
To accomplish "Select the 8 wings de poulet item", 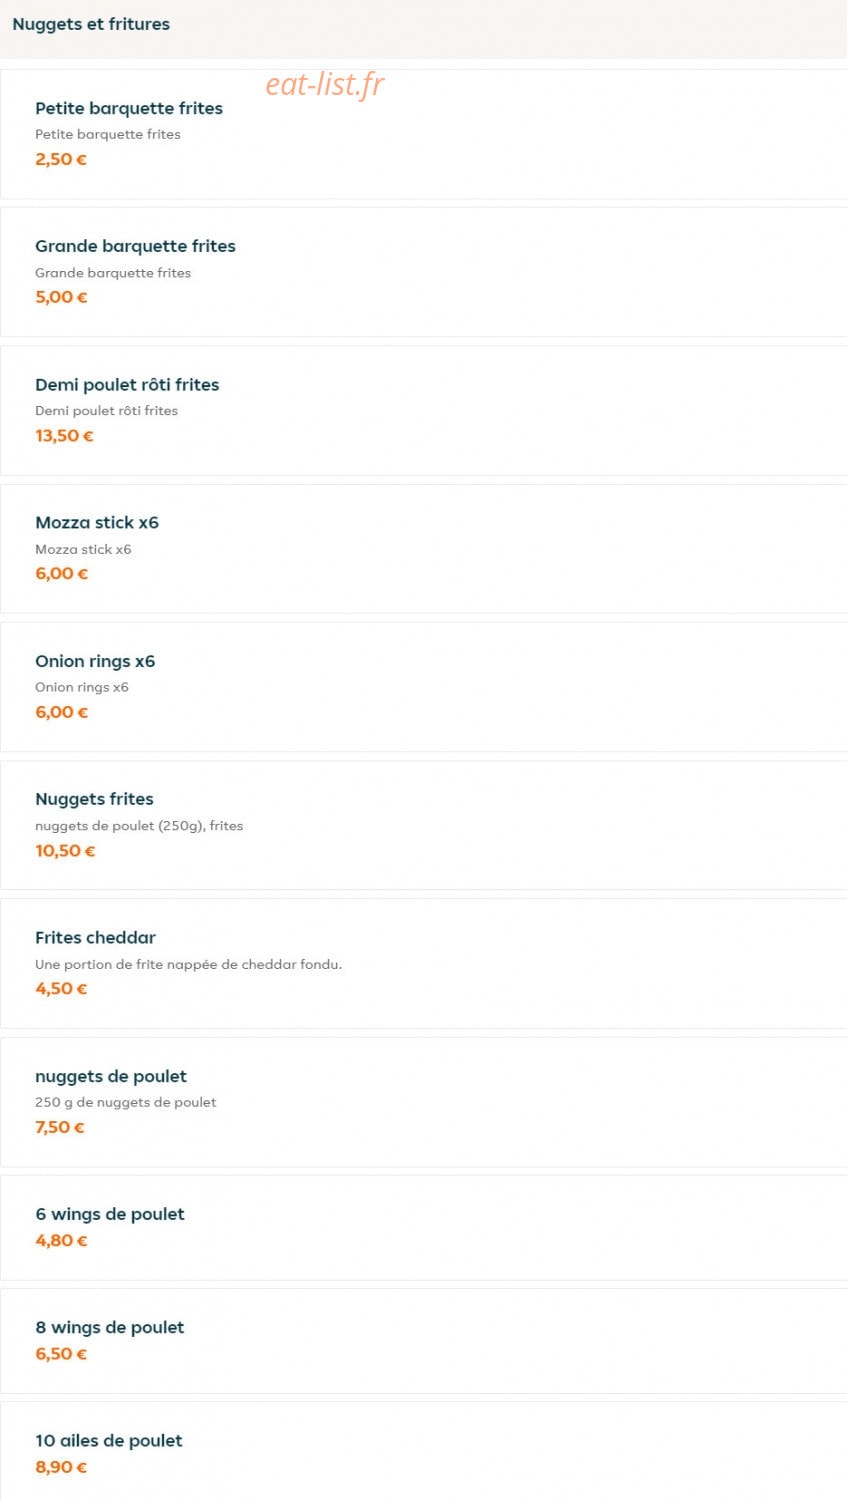I will tap(424, 1341).
